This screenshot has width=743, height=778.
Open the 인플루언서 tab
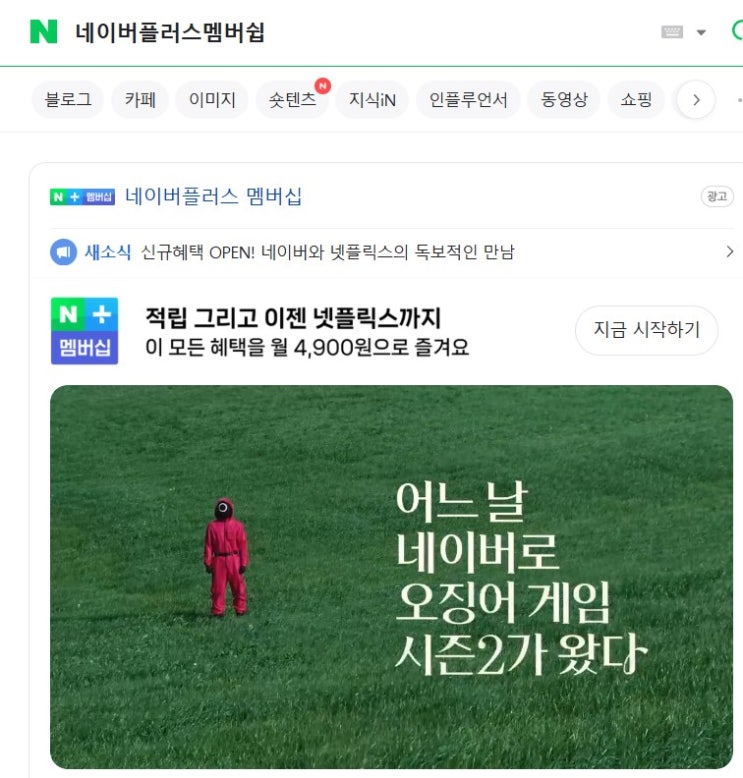(x=468, y=100)
